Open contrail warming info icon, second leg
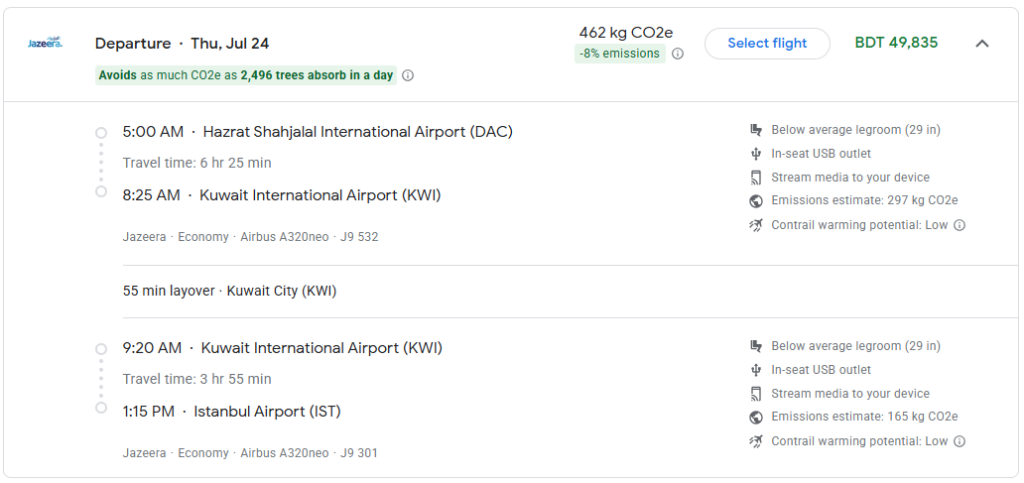 click(x=959, y=441)
